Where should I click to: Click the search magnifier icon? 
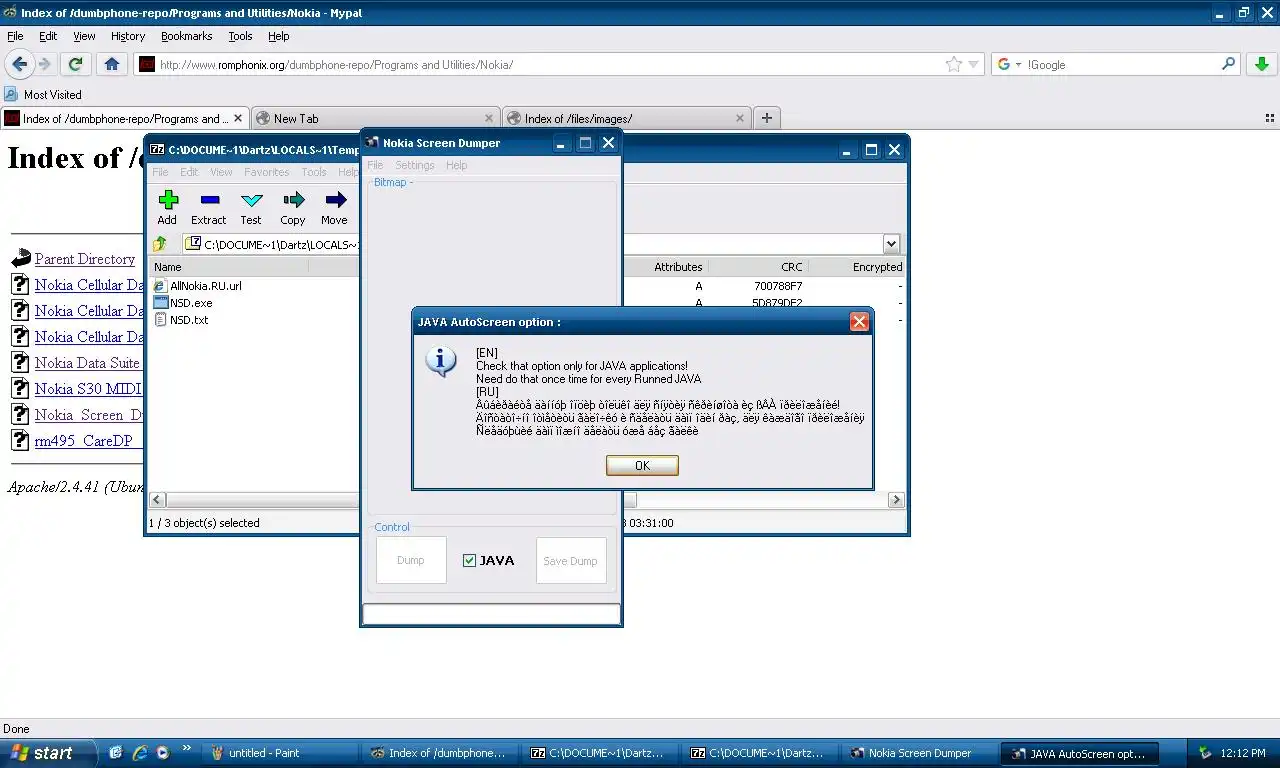tap(1229, 64)
